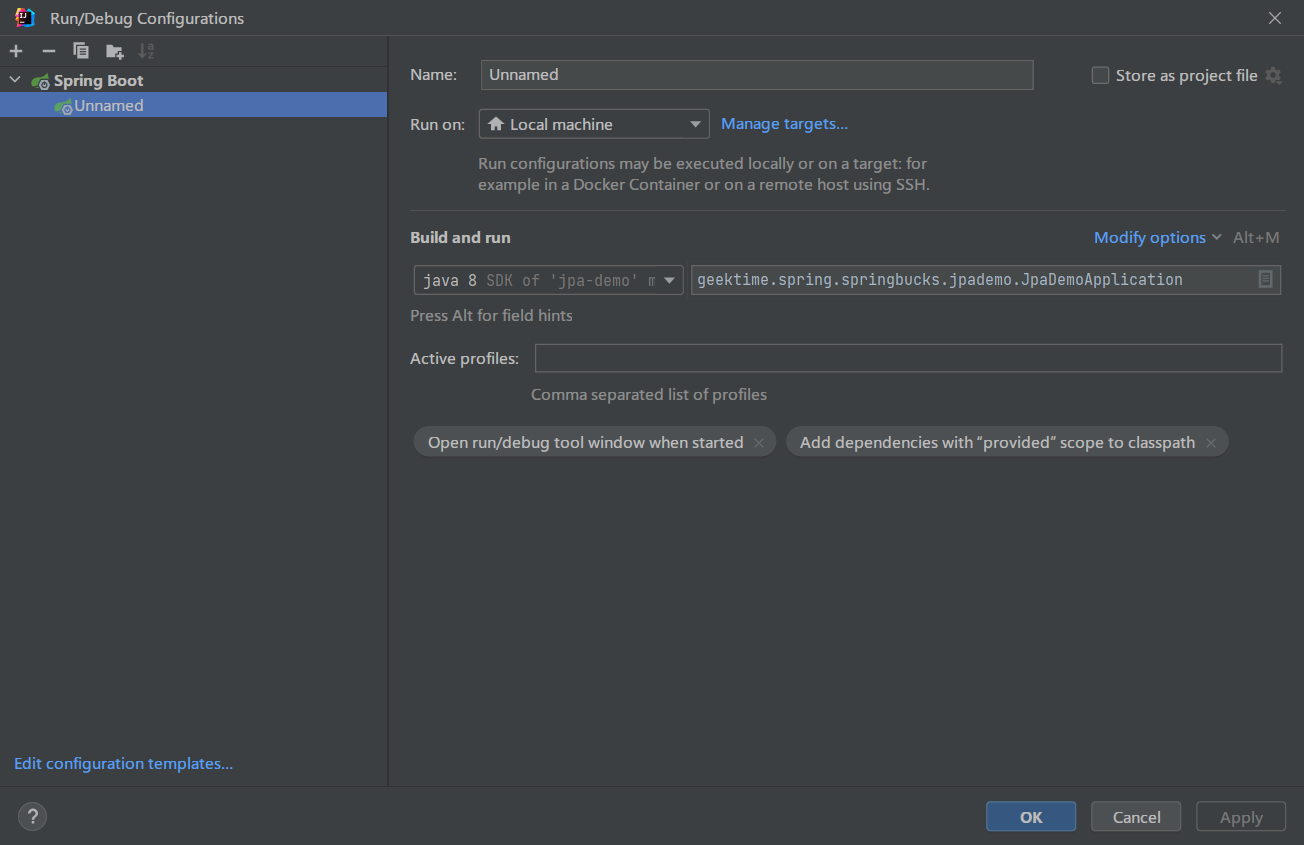This screenshot has height=845, width=1304.
Task: Collapse the Spring Boot tree node
Action: click(15, 80)
